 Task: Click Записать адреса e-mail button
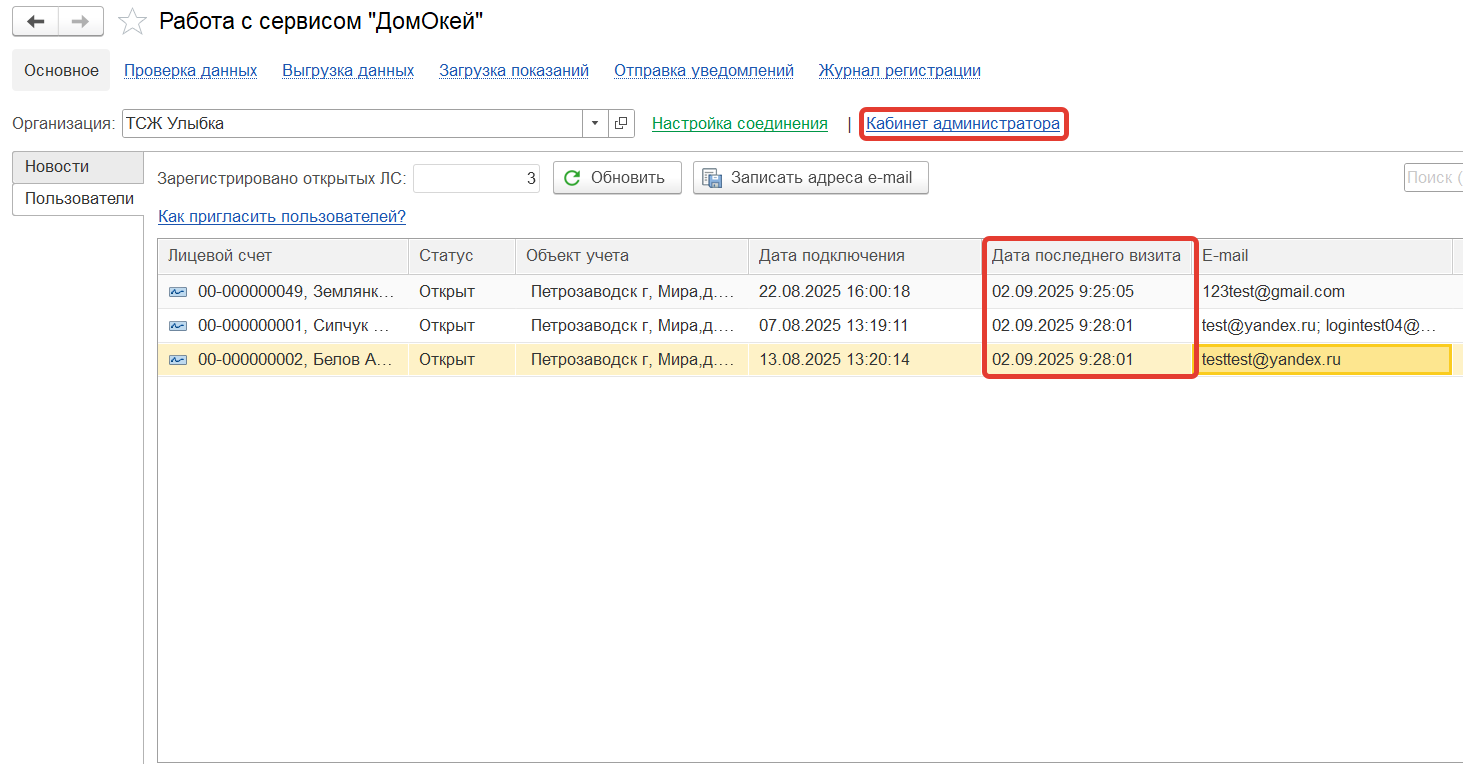click(x=810, y=178)
